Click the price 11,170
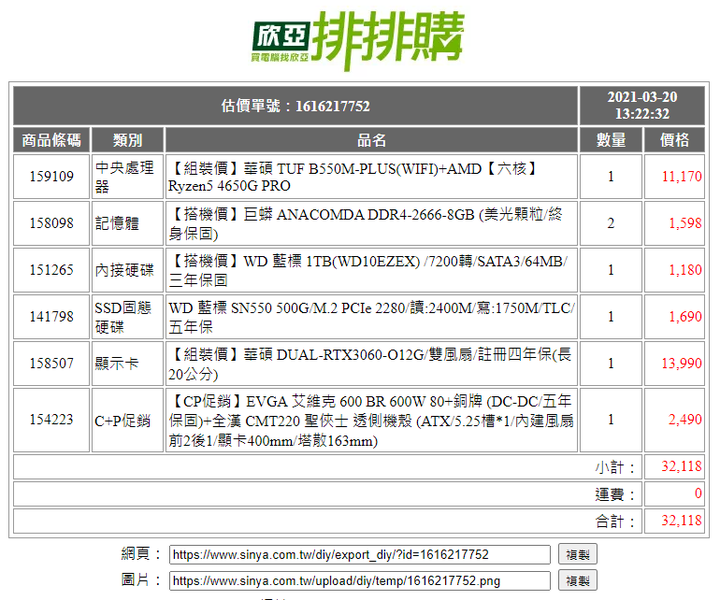The image size is (720, 600). tap(681, 176)
